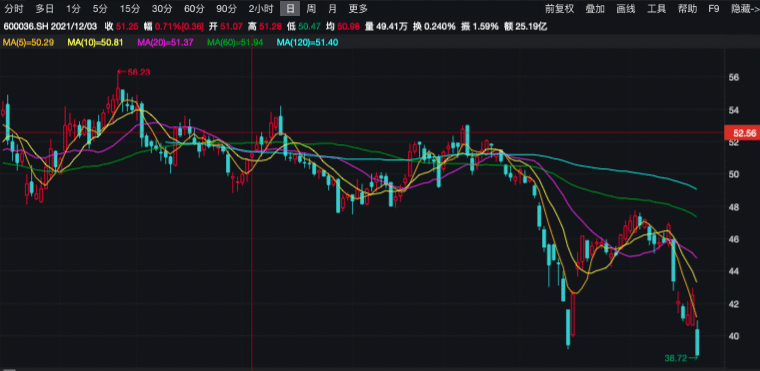Select the 5分 chart interval

pyautogui.click(x=100, y=8)
